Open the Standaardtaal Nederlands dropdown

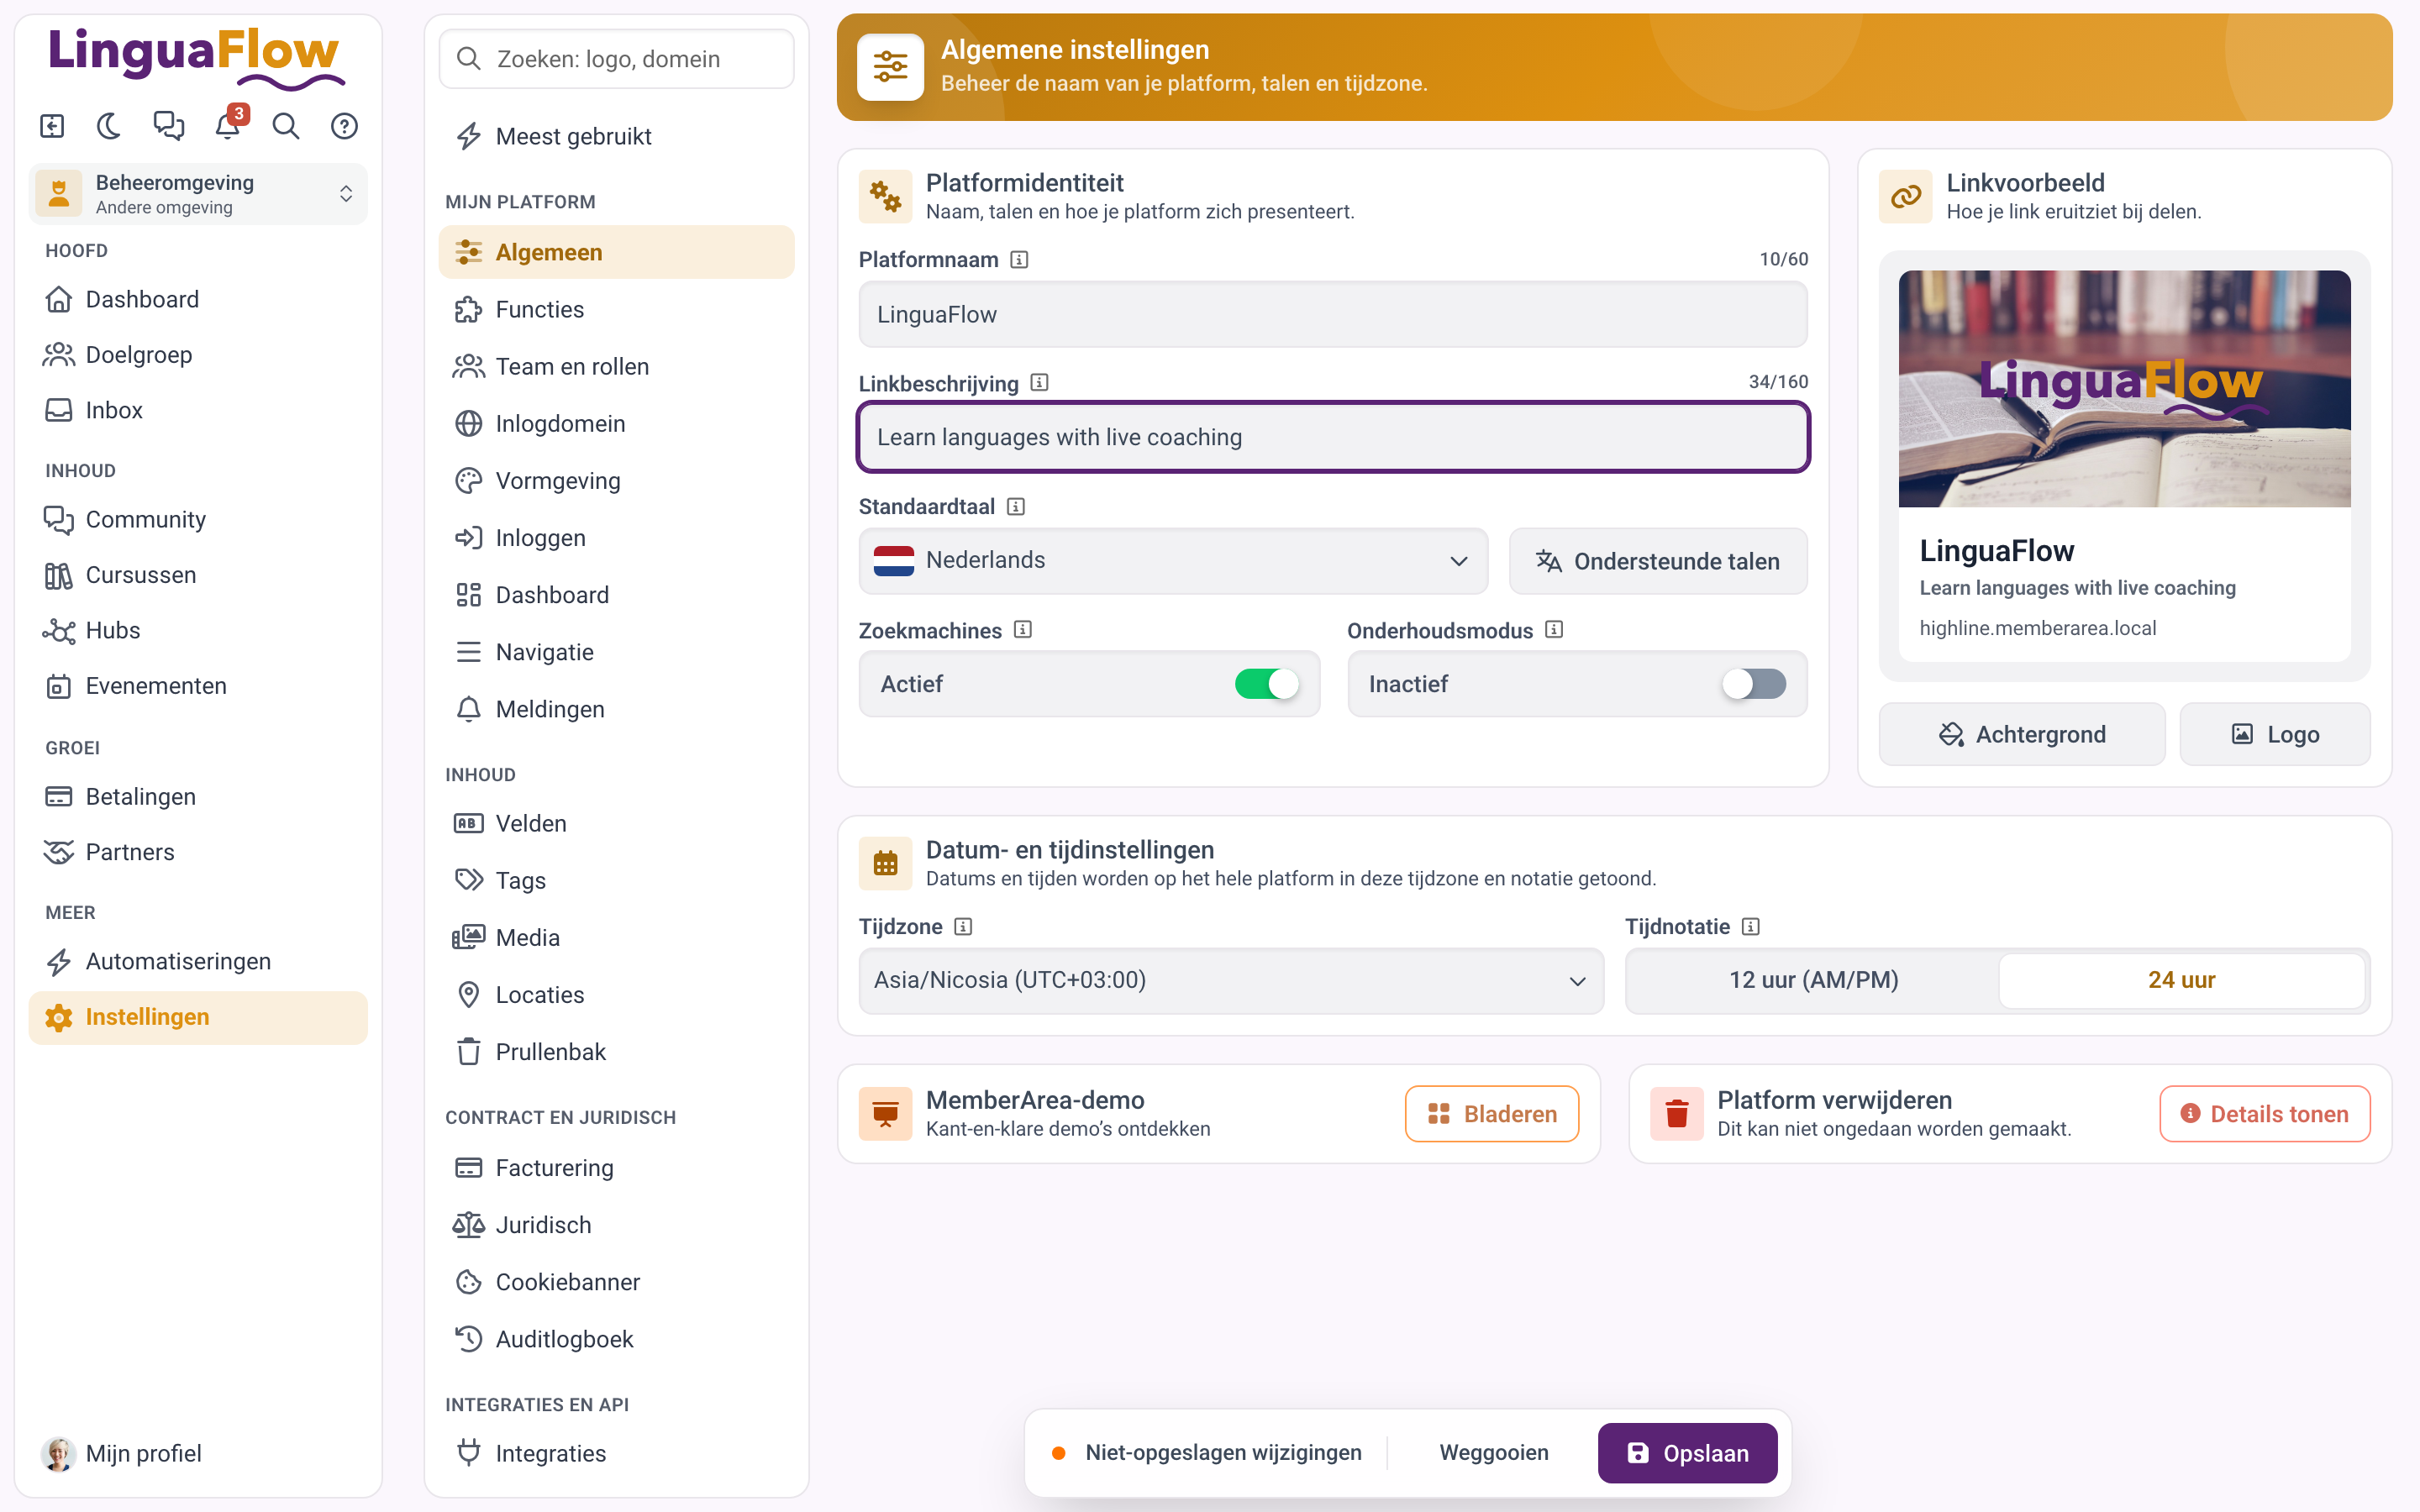pyautogui.click(x=1172, y=560)
